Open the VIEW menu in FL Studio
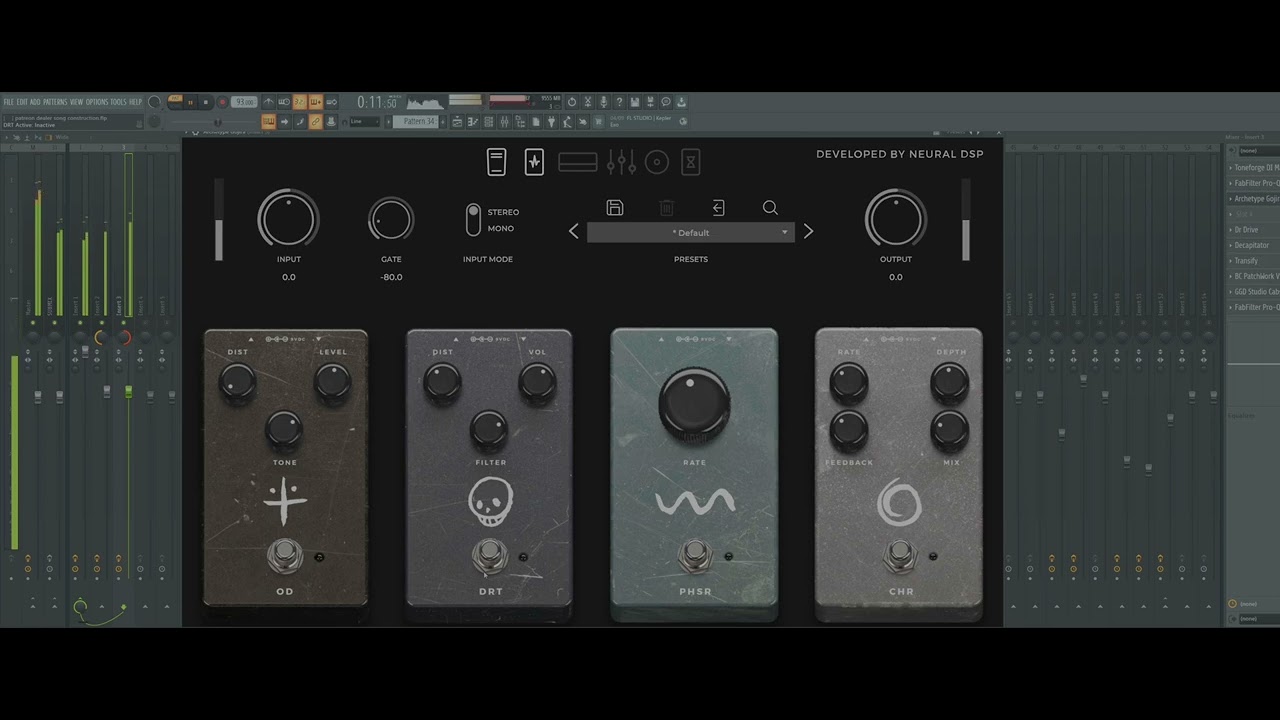 tap(76, 102)
